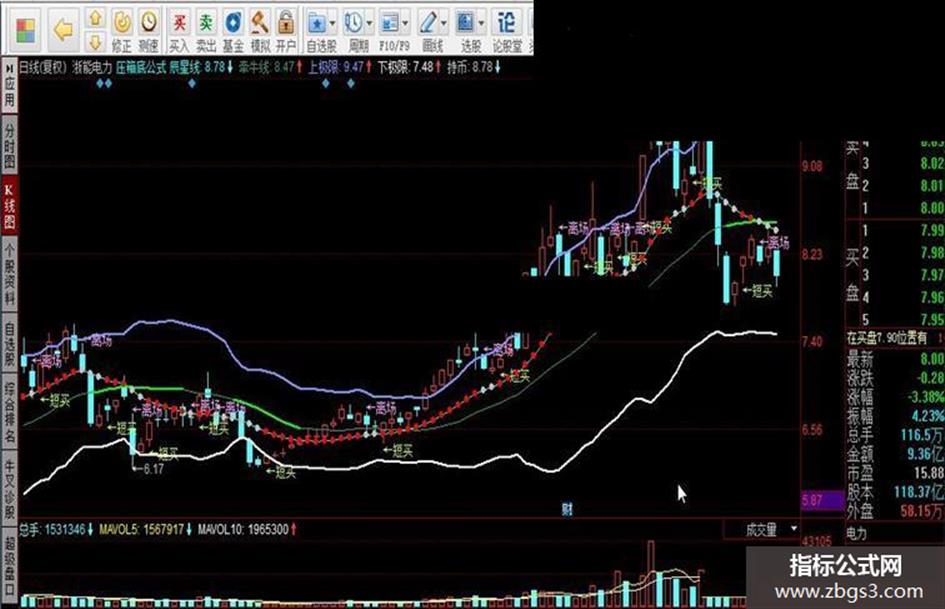
Task: Open the 个股资料 sidebar tab
Action: 9,276
